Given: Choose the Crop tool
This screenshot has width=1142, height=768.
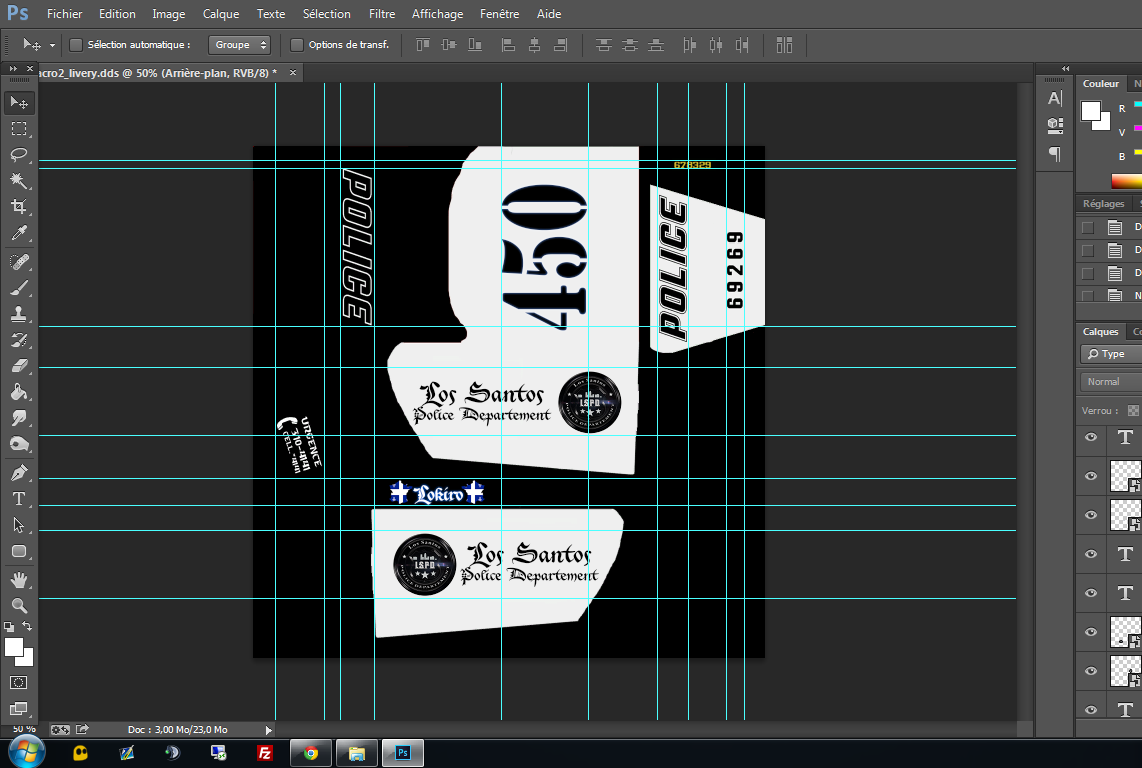Looking at the screenshot, I should (19, 207).
